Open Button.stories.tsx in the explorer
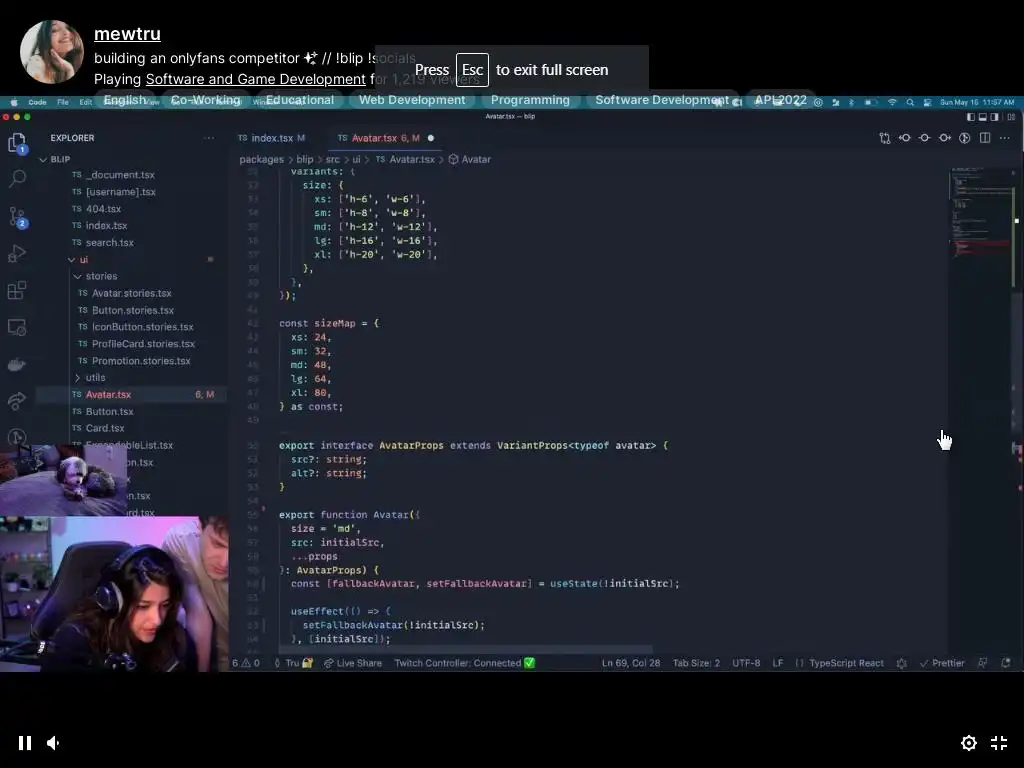Viewport: 1024px width, 768px height. click(x=133, y=310)
